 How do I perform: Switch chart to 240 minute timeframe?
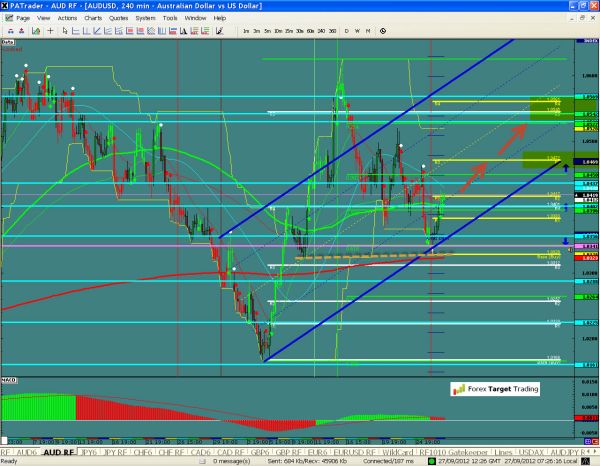click(320, 32)
